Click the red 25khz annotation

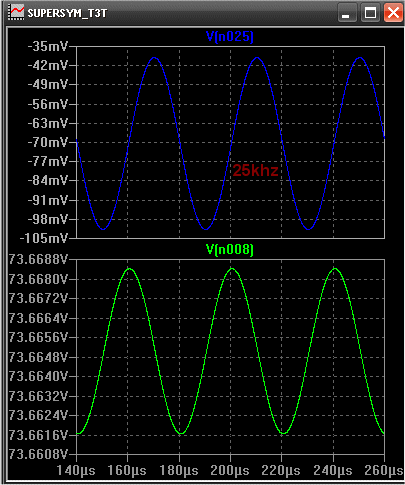click(255, 170)
